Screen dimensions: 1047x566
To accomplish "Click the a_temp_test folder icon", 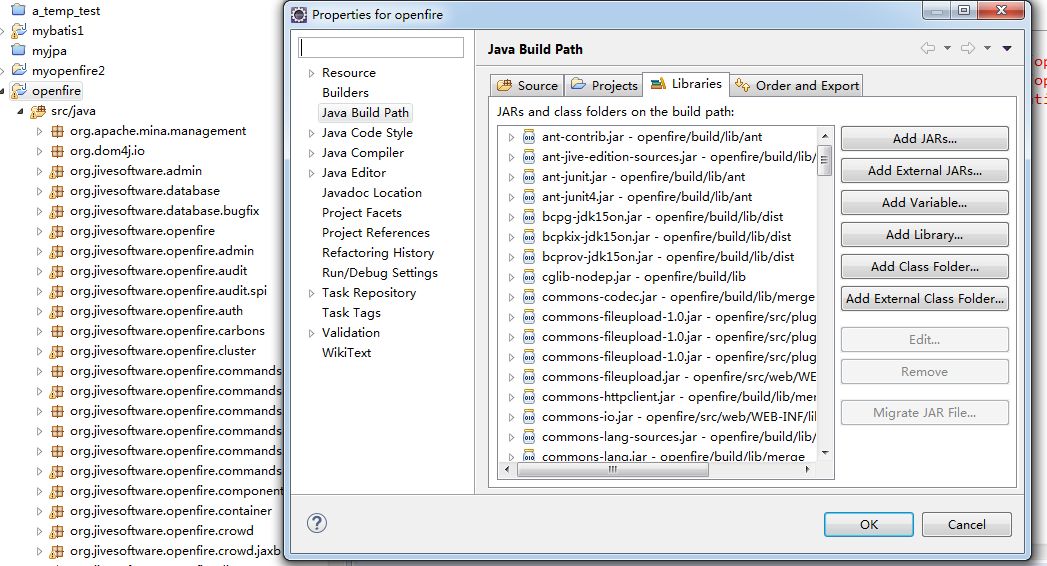I will coord(19,10).
